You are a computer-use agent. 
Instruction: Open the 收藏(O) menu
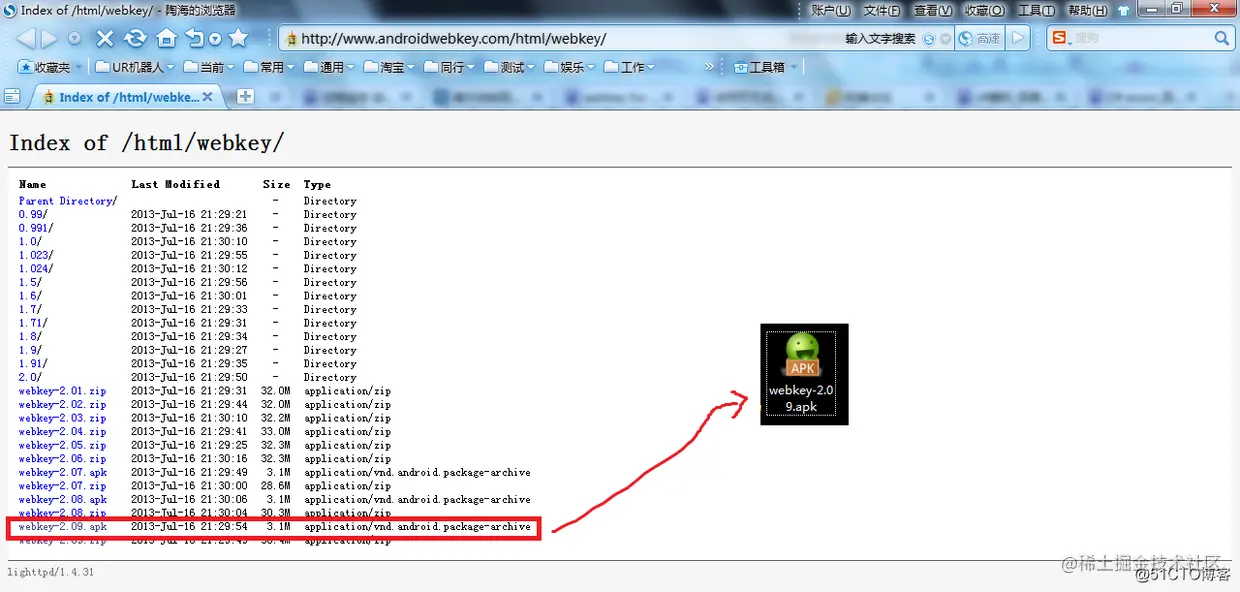coord(985,10)
